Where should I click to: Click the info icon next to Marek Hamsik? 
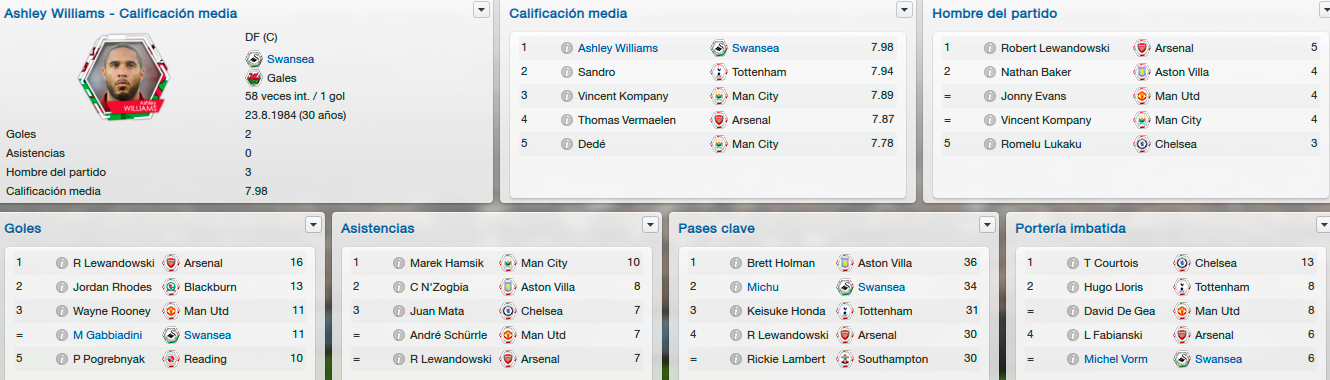(x=399, y=263)
